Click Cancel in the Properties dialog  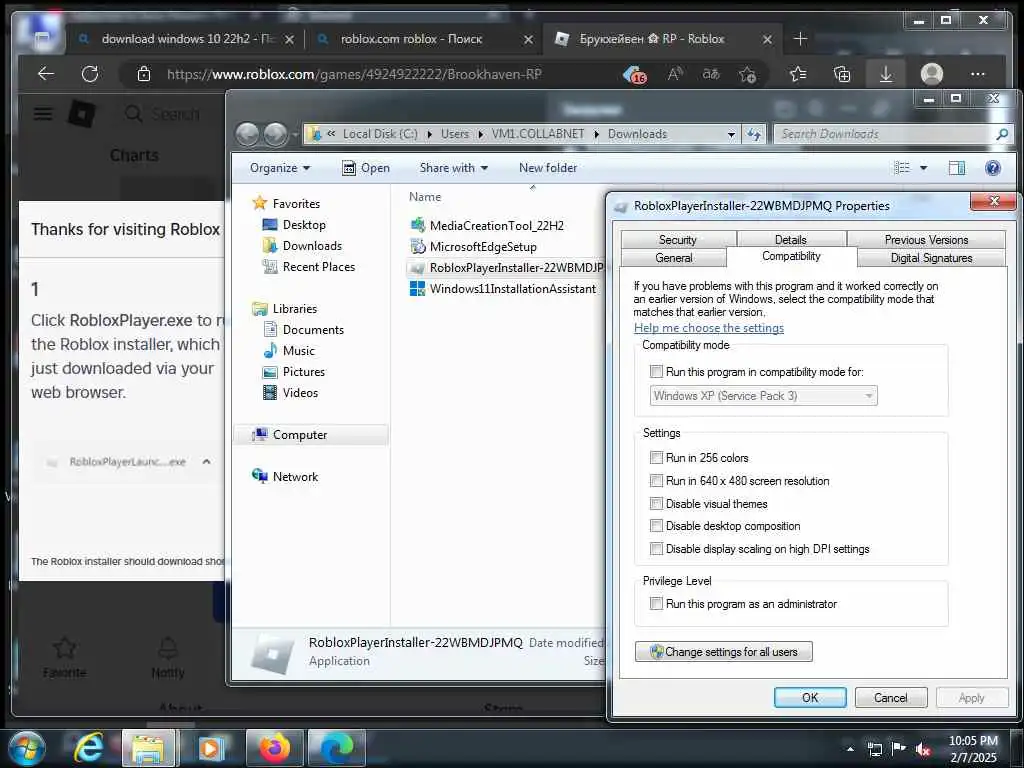[x=891, y=697]
